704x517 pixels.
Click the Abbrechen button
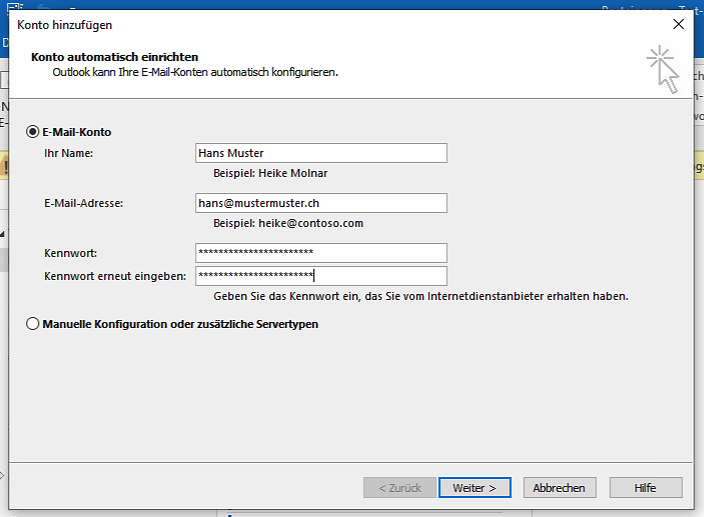click(559, 488)
